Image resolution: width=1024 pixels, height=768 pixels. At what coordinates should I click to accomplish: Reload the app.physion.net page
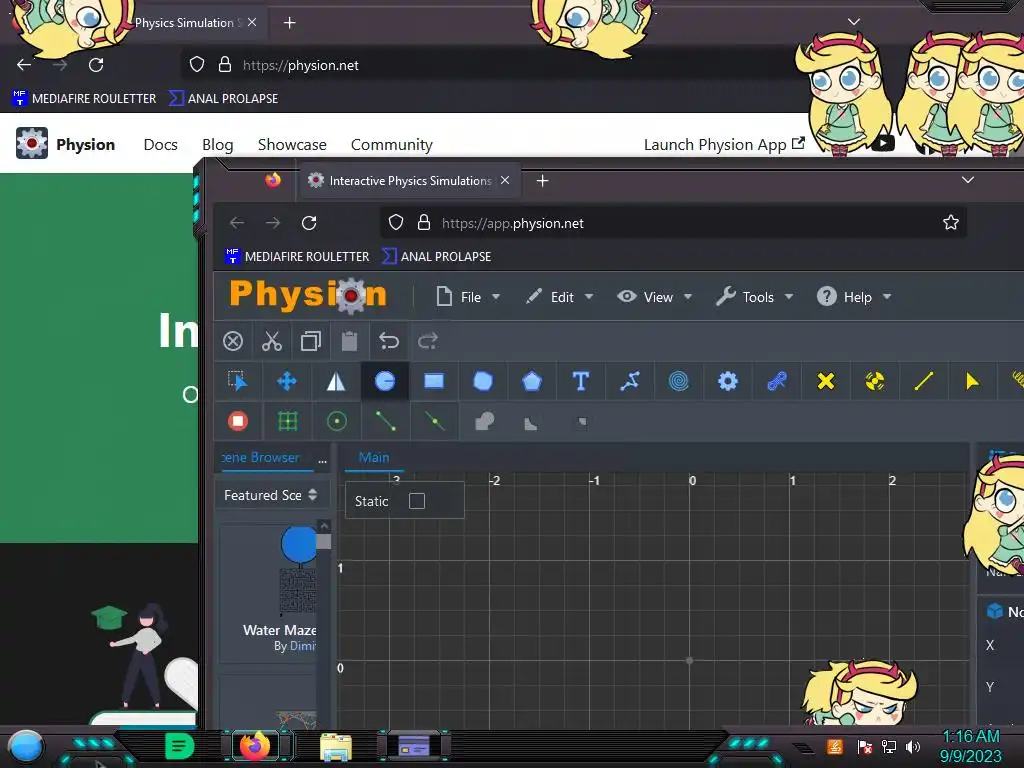309,223
